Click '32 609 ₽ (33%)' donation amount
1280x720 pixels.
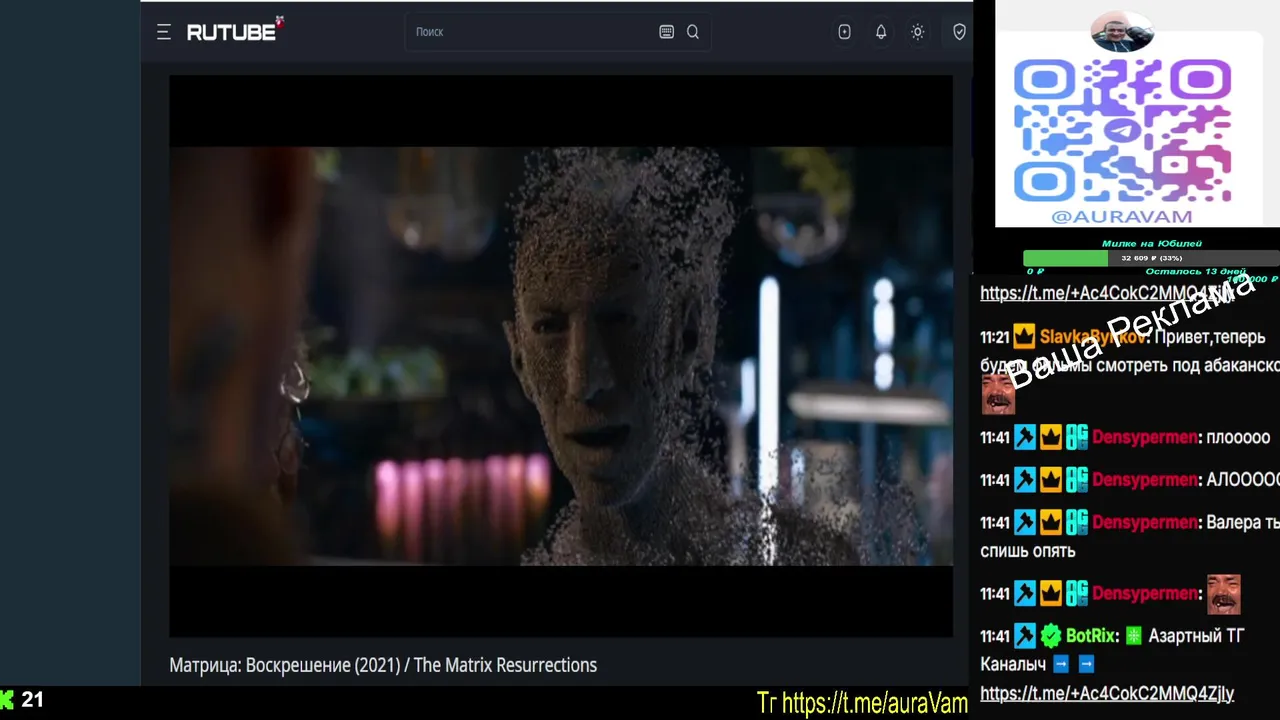pos(1151,258)
